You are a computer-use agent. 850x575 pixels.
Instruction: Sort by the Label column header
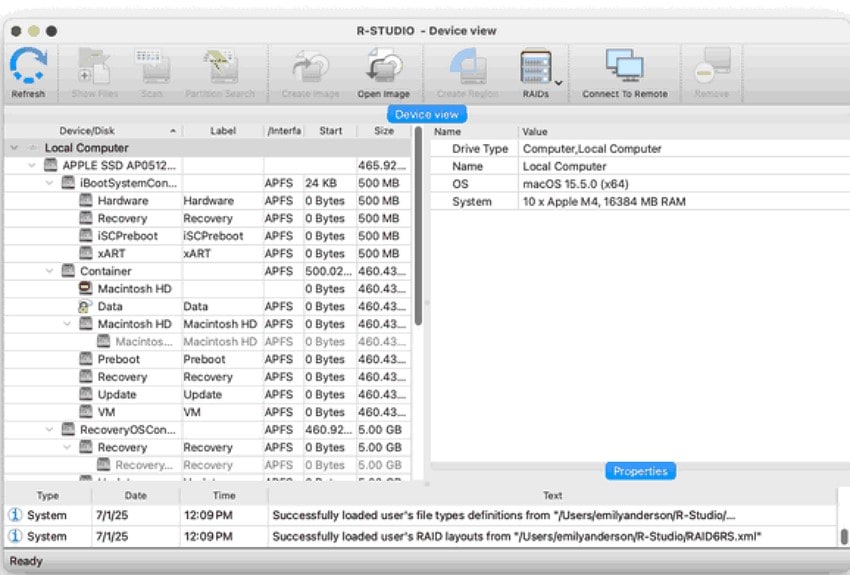(x=223, y=131)
